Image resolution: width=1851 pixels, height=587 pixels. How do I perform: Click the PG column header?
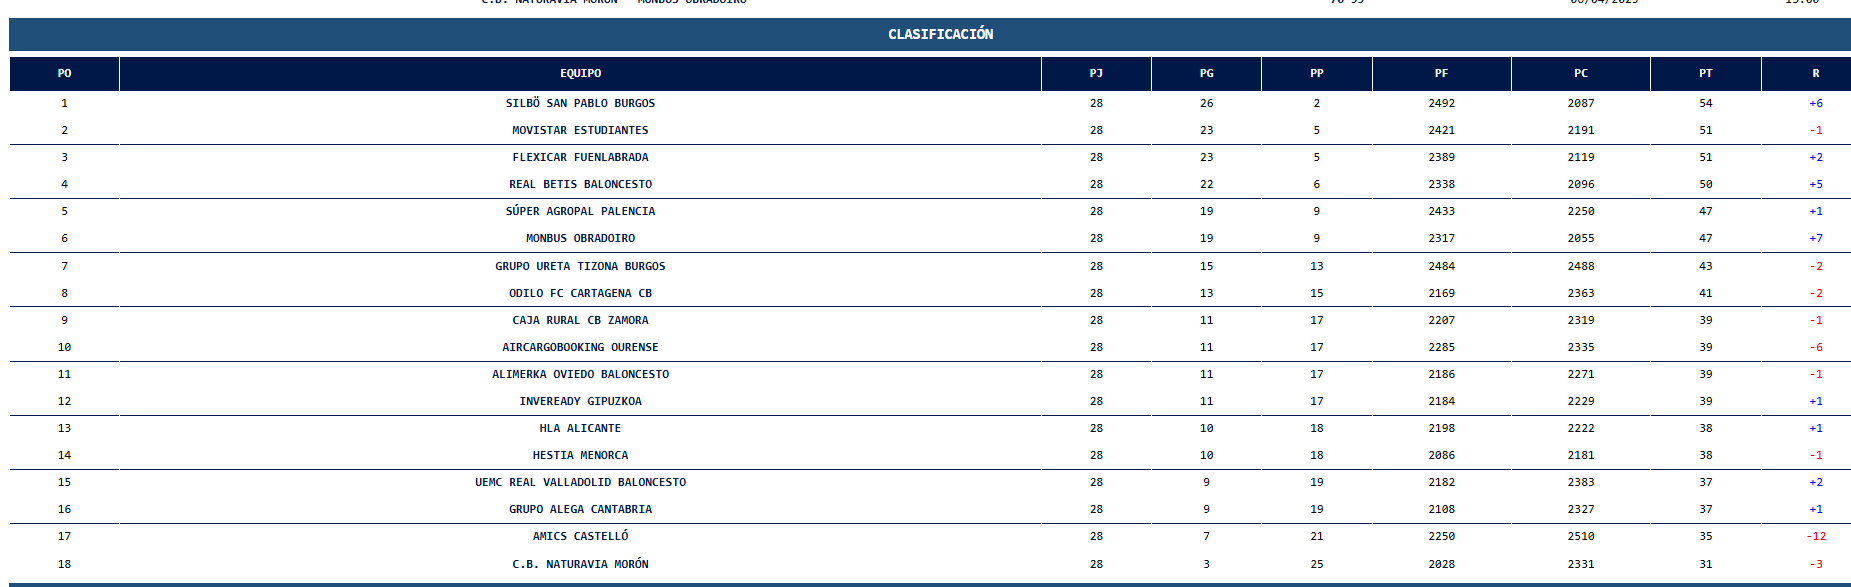(x=1206, y=74)
